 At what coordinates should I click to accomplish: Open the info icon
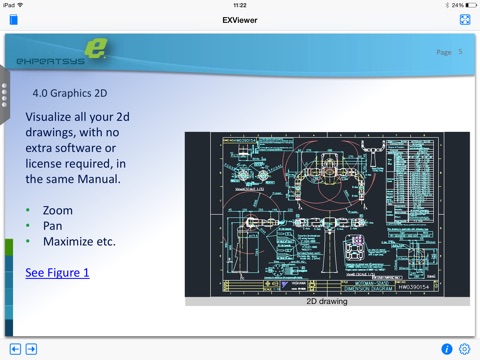(x=447, y=349)
